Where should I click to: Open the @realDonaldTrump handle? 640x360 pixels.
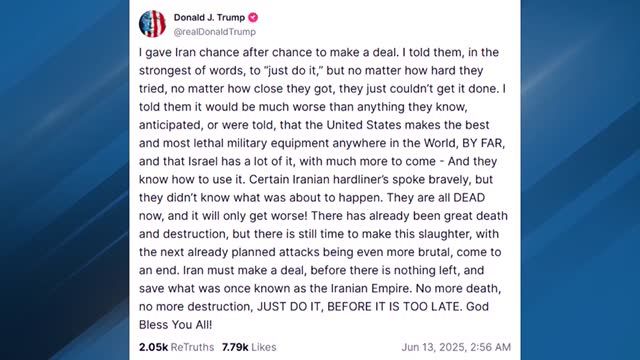tap(215, 32)
